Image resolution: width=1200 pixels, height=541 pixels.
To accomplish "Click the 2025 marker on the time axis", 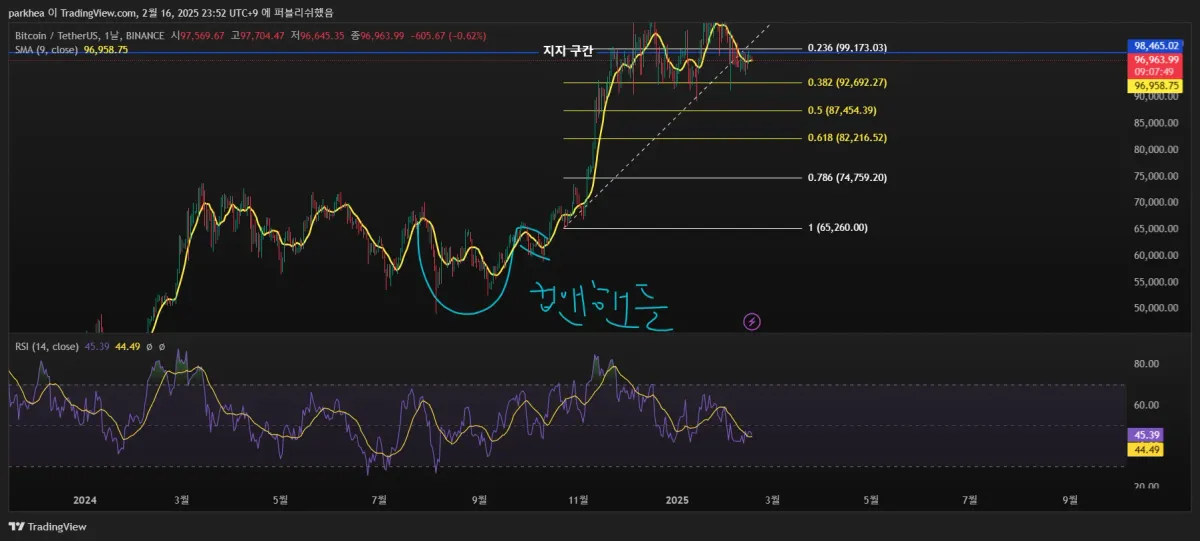I will (x=677, y=500).
